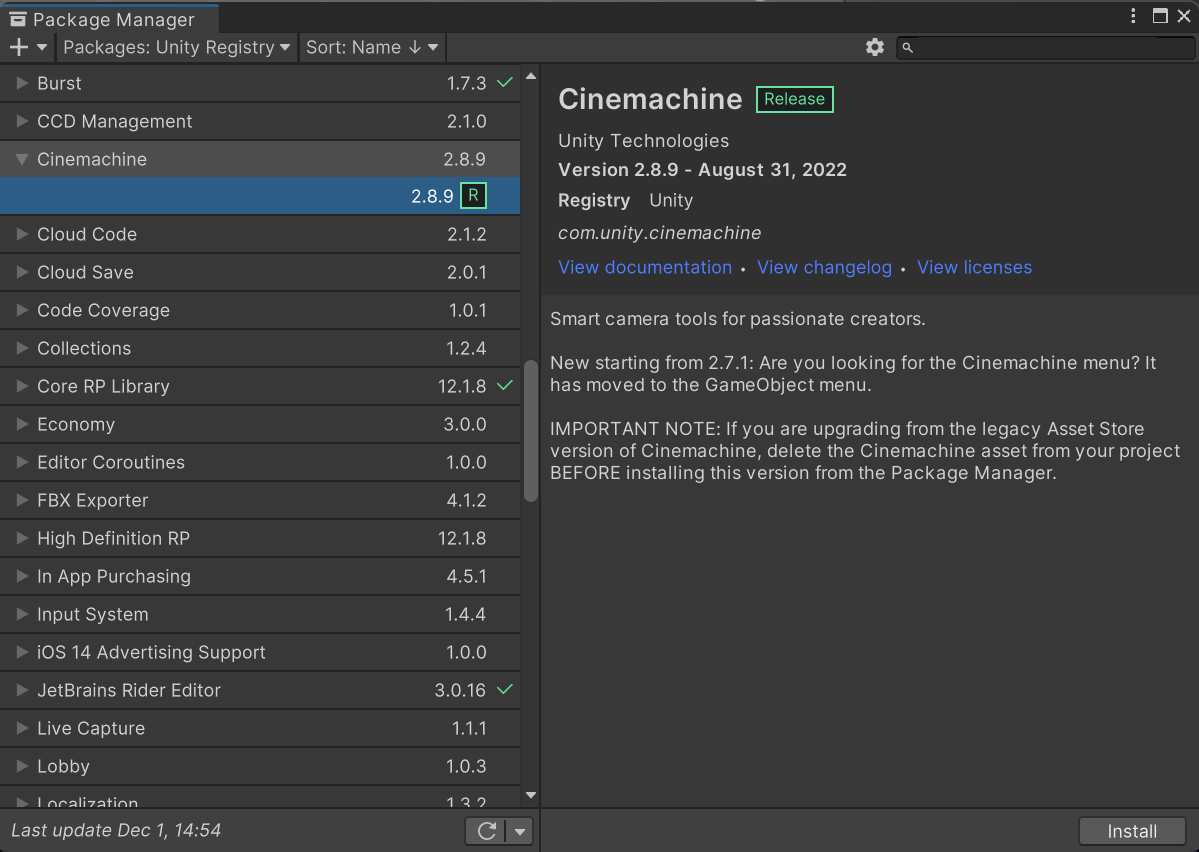Expand the Cloud Code package

pos(22,234)
